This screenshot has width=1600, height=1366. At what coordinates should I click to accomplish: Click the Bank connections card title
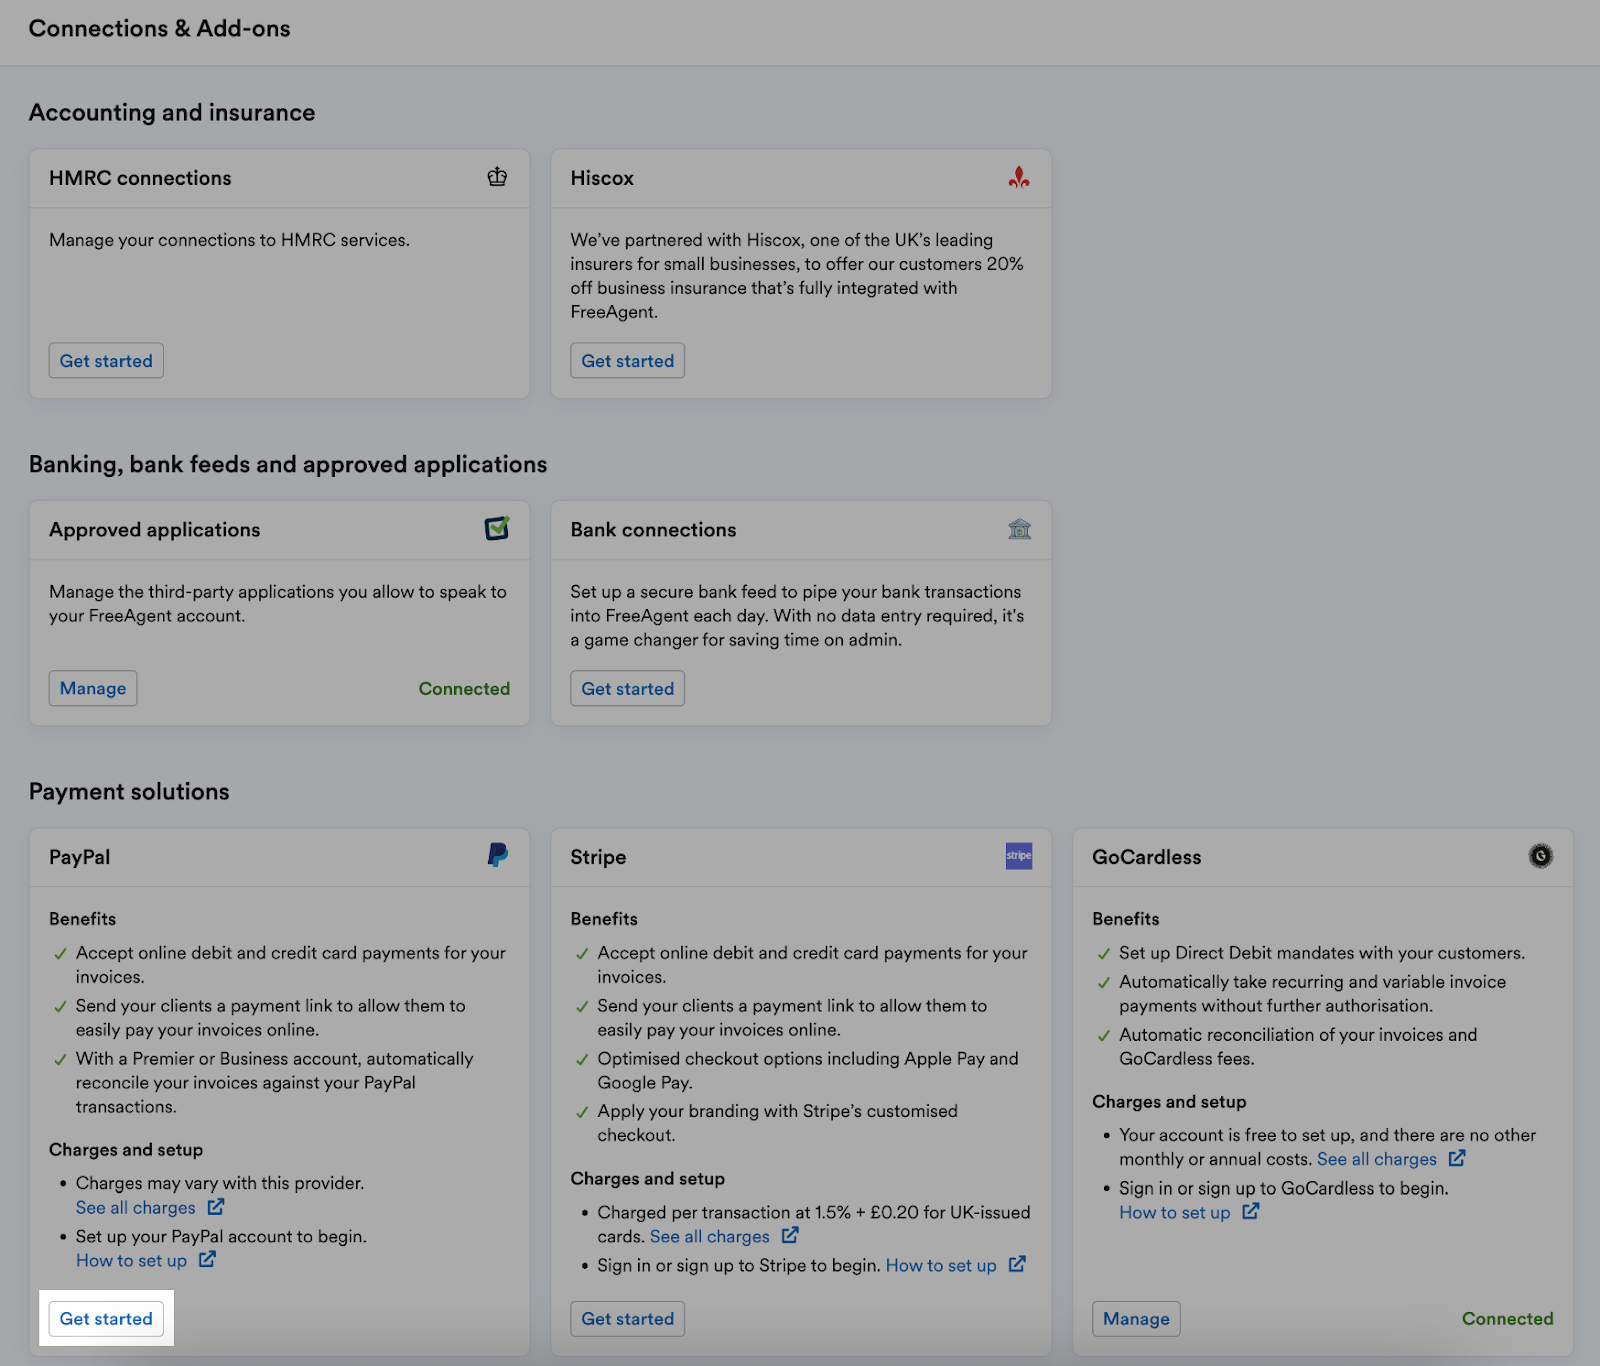(x=653, y=530)
